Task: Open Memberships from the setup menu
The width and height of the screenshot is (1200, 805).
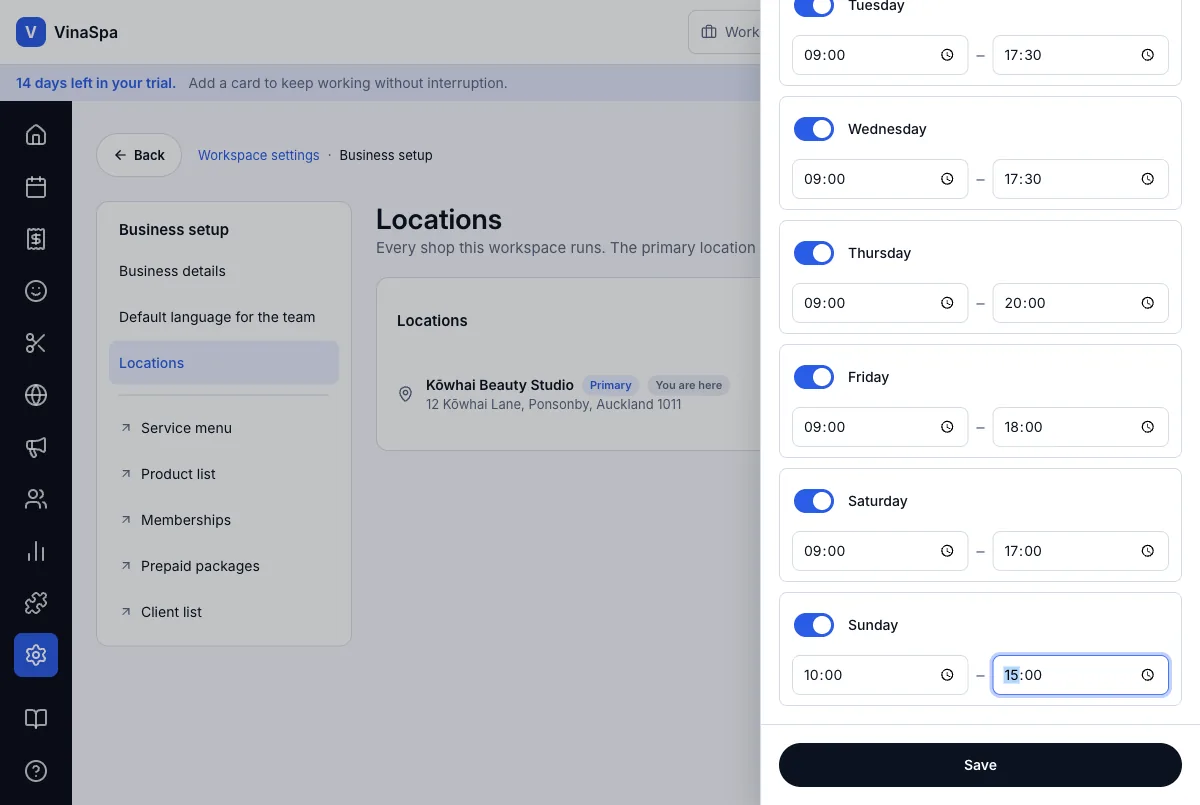Action: pyautogui.click(x=224, y=520)
